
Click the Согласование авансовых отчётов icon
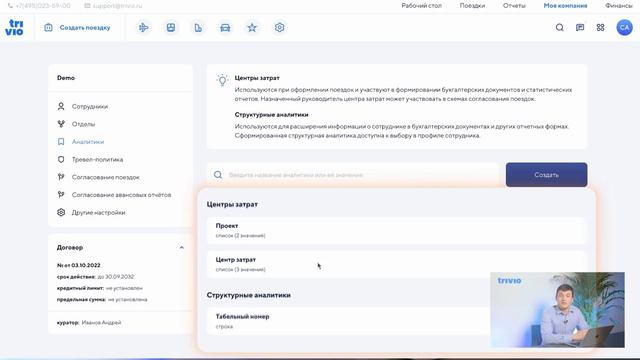61,195
